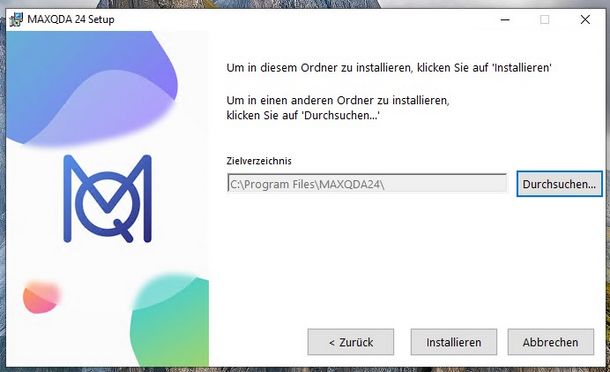Click the 'klicken Sie auf Durchsuchen...' text line
This screenshot has height=372, width=610.
point(303,116)
